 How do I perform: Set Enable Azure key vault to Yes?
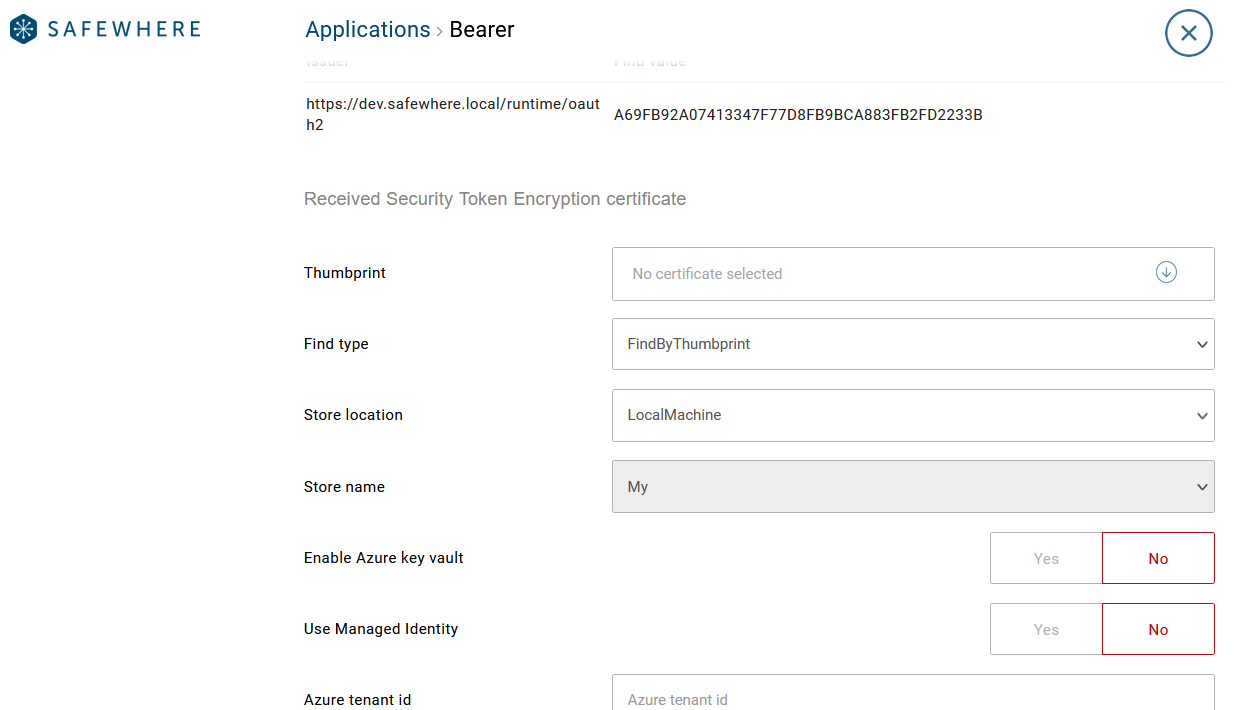(x=1046, y=558)
